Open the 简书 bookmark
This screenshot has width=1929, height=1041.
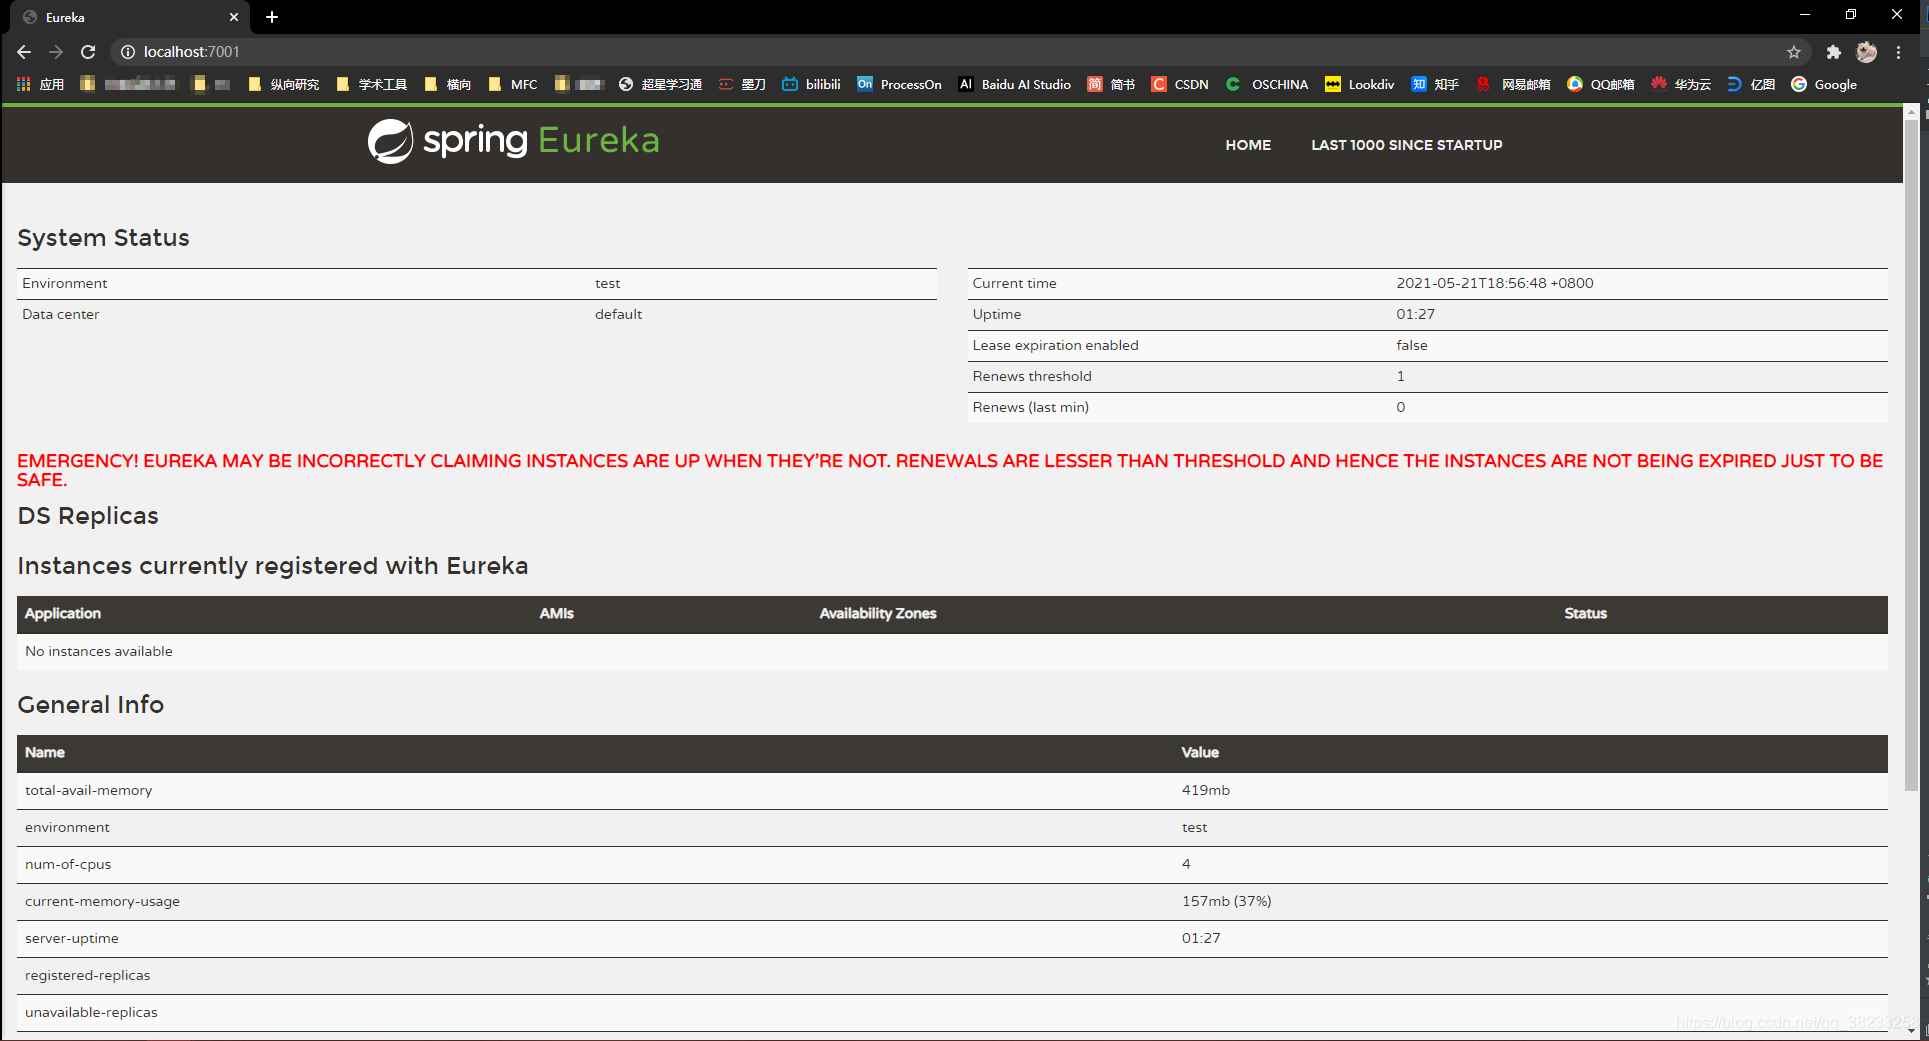[x=1111, y=84]
